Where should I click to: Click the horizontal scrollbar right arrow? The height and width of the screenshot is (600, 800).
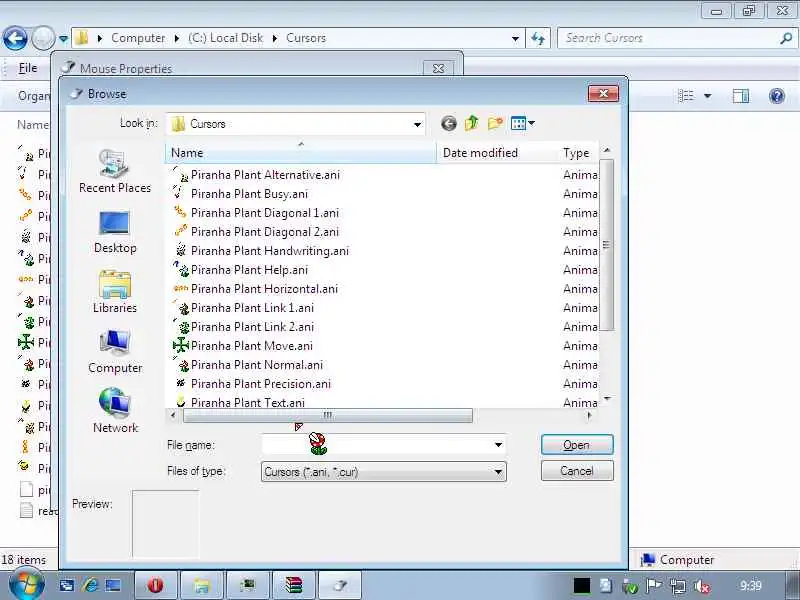click(x=590, y=416)
